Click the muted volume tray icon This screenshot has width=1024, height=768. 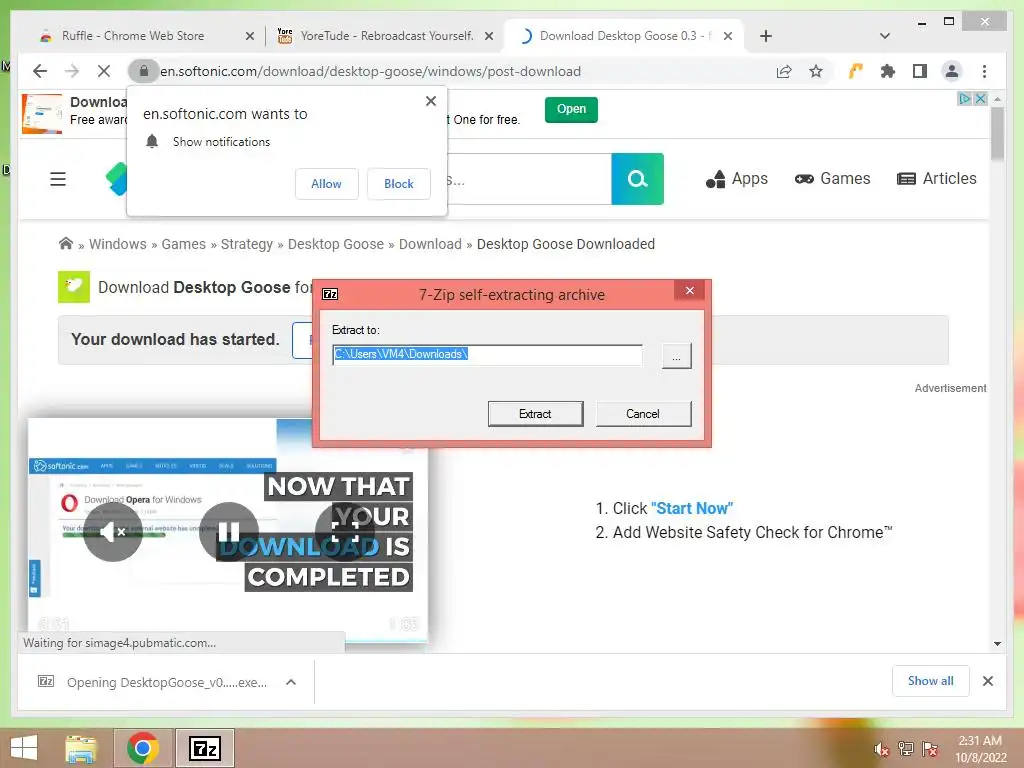click(x=881, y=750)
